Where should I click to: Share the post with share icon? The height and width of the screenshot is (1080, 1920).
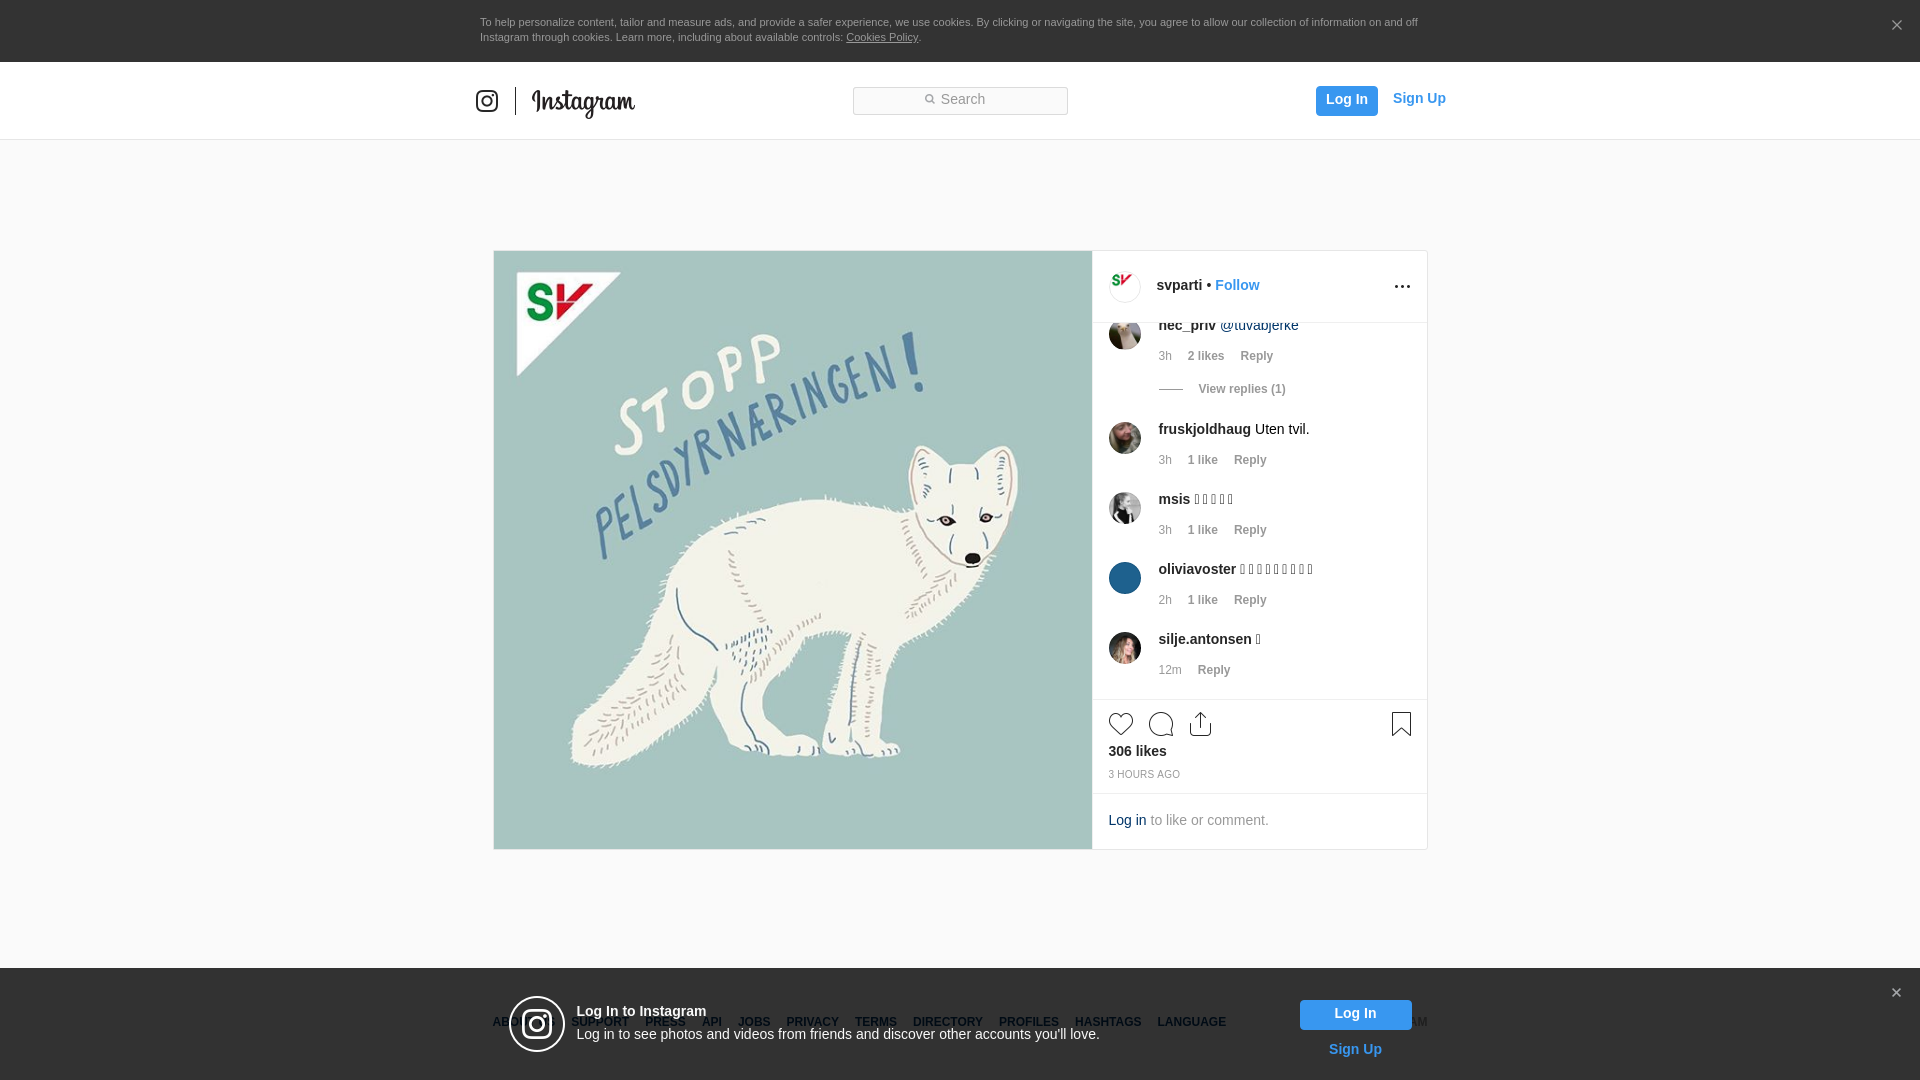click(x=1201, y=724)
